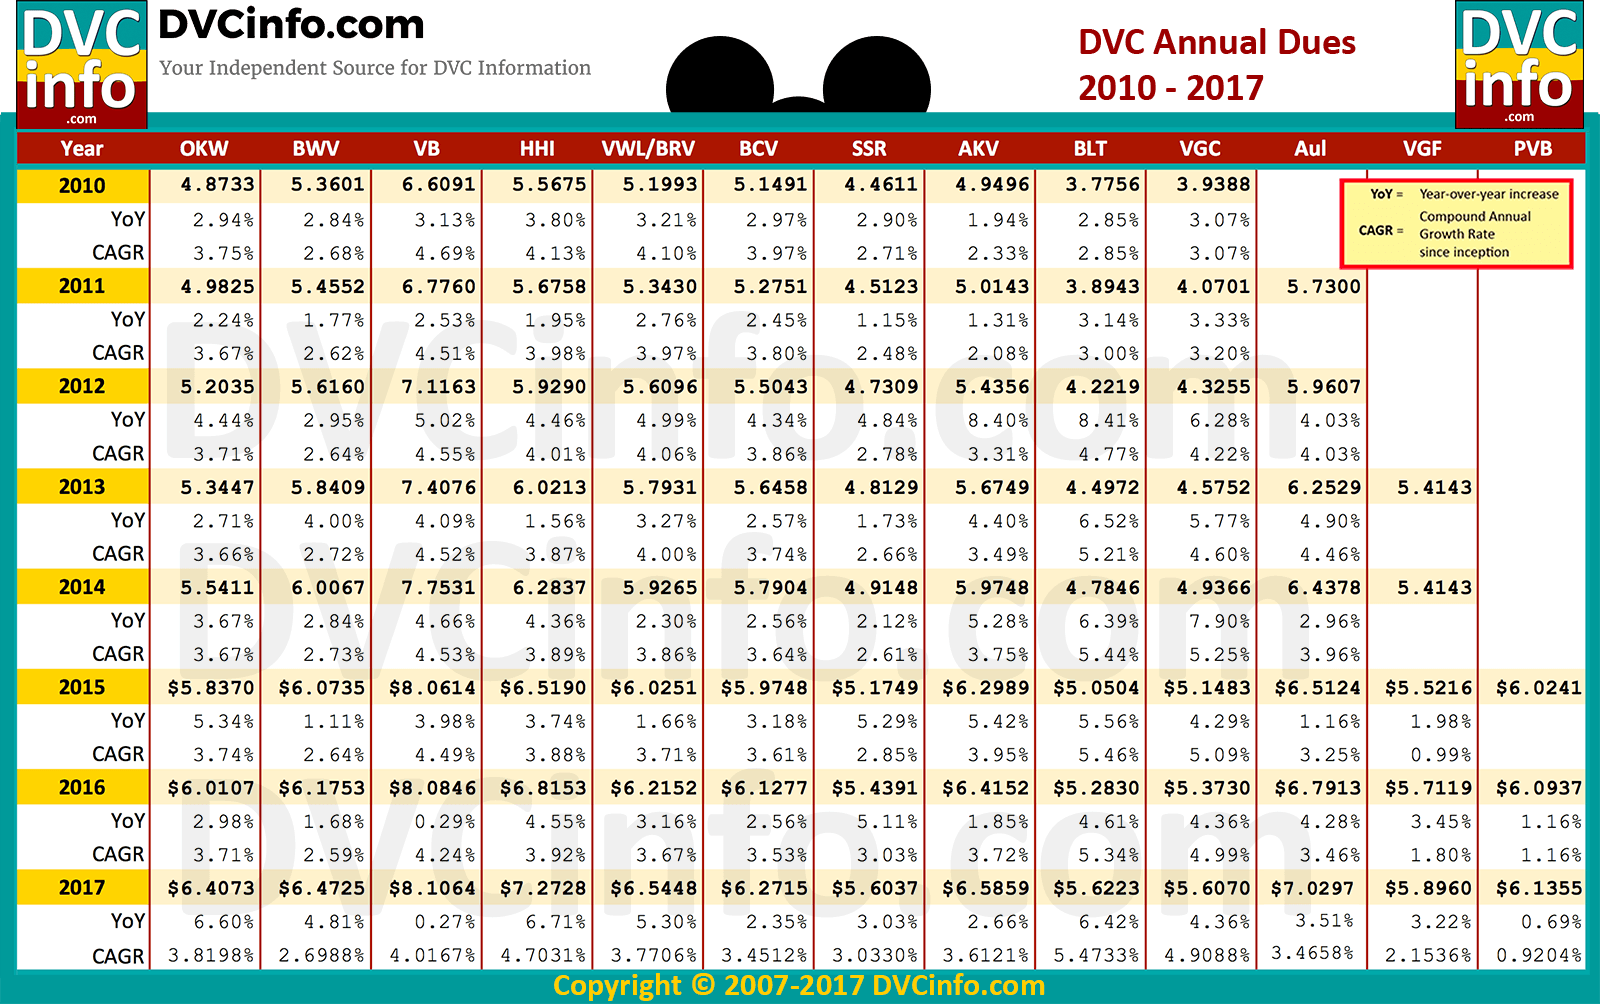Select the BCV column header
This screenshot has width=1600, height=1004.
click(758, 149)
